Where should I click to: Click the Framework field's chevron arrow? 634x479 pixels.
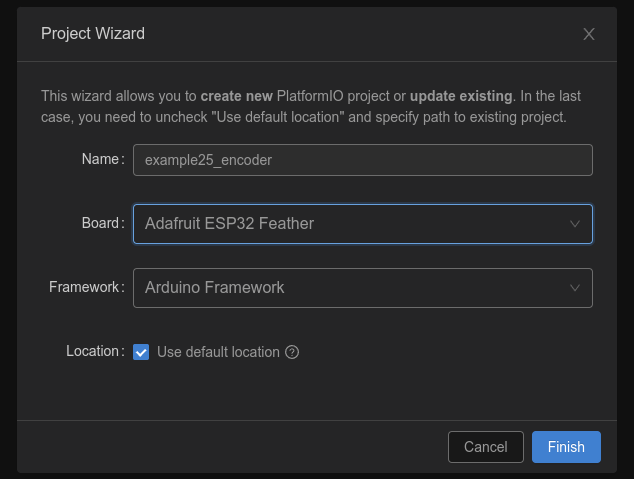click(575, 288)
